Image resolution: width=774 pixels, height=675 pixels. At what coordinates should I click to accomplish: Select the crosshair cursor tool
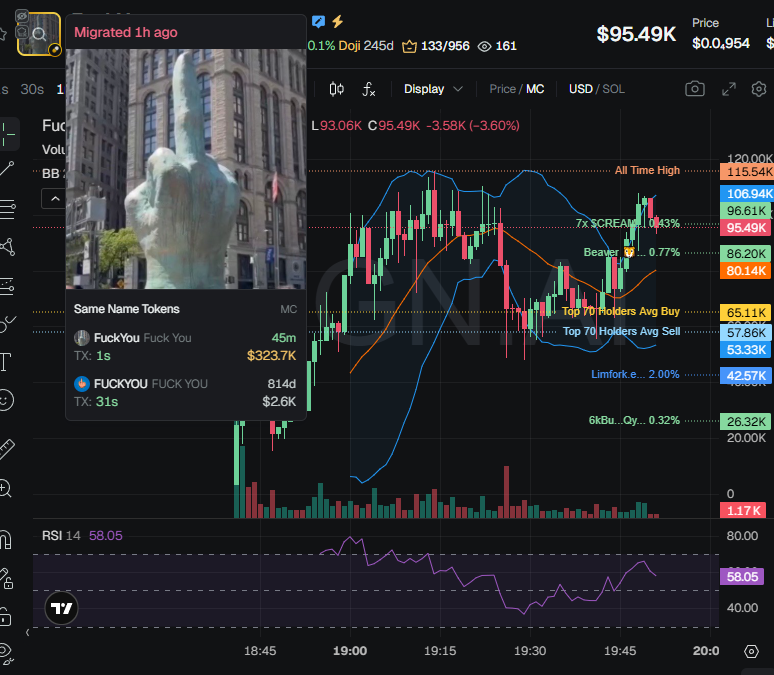click(x=8, y=134)
